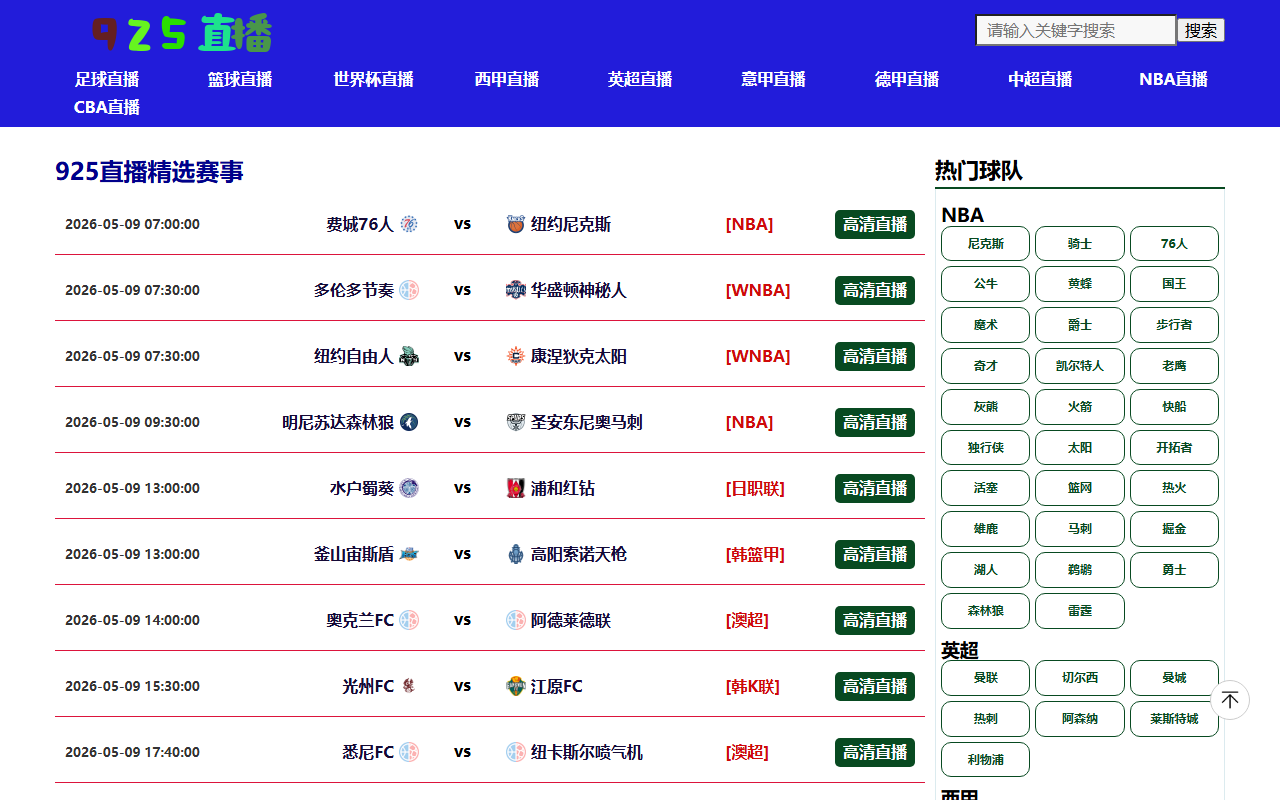This screenshot has height=800, width=1280.
Task: Open 高清直播 for 光州FC vs 江原FC
Action: (x=875, y=686)
